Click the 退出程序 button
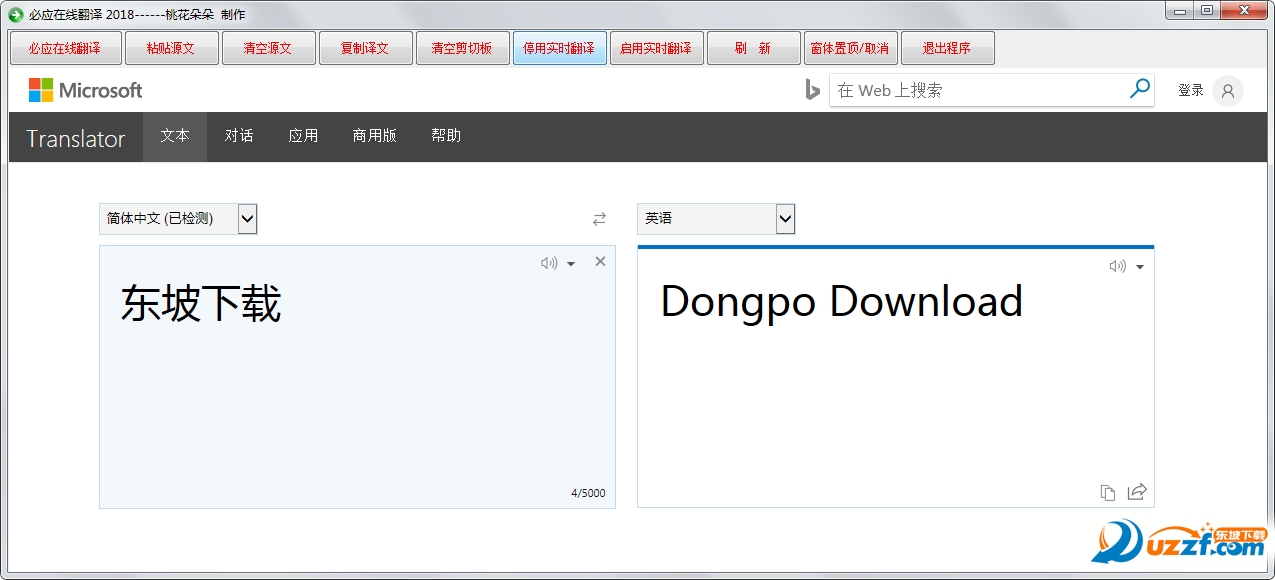Screen dimensions: 1275x580 [947, 48]
